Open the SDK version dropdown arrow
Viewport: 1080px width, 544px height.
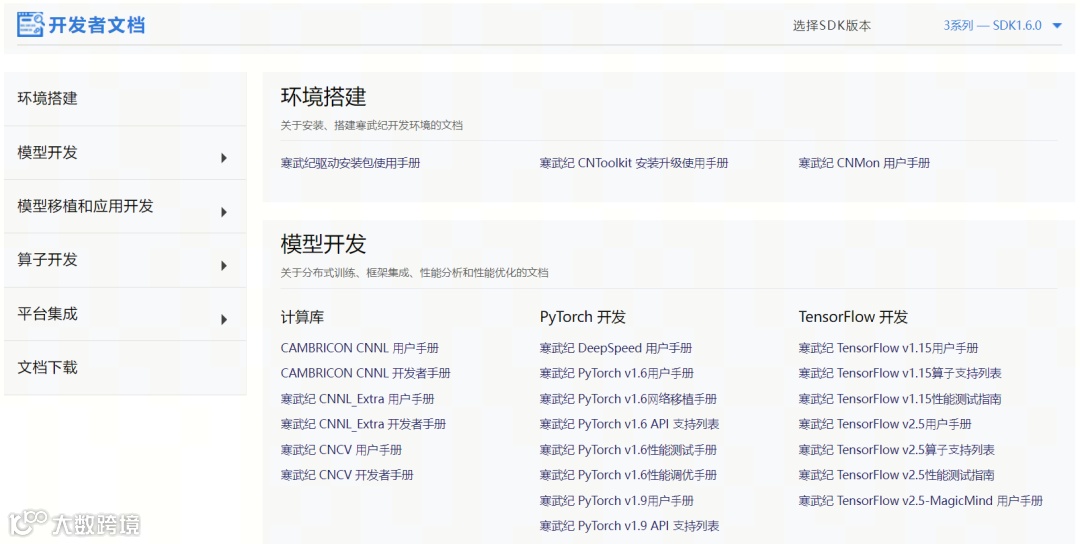[1057, 26]
